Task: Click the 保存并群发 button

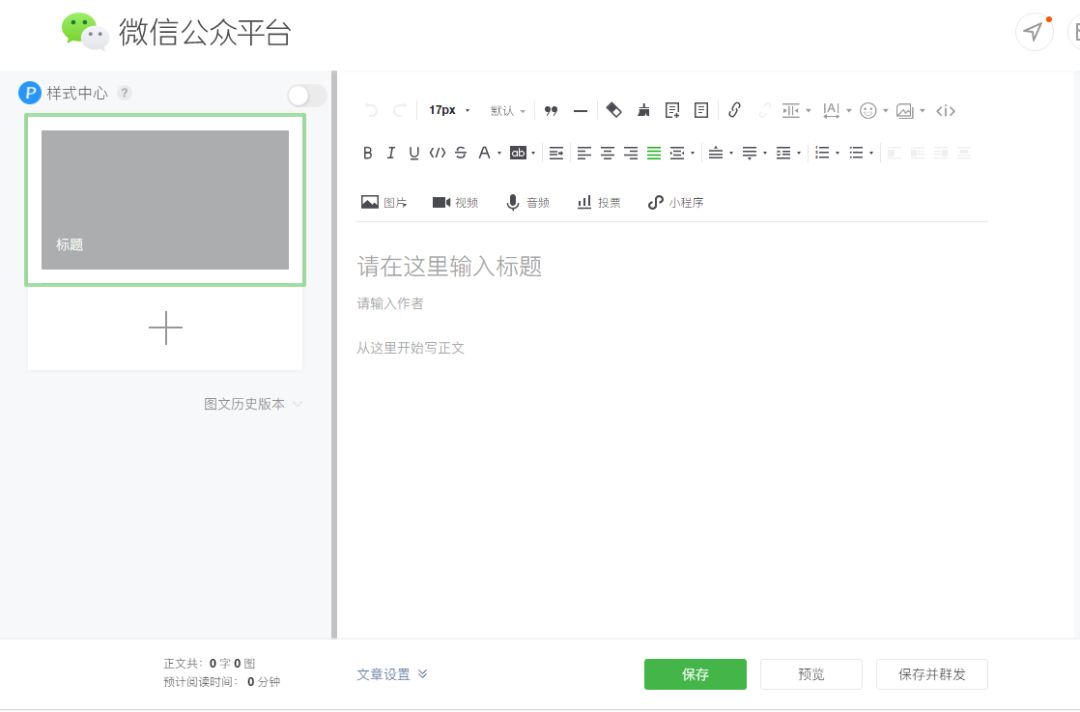Action: [931, 674]
